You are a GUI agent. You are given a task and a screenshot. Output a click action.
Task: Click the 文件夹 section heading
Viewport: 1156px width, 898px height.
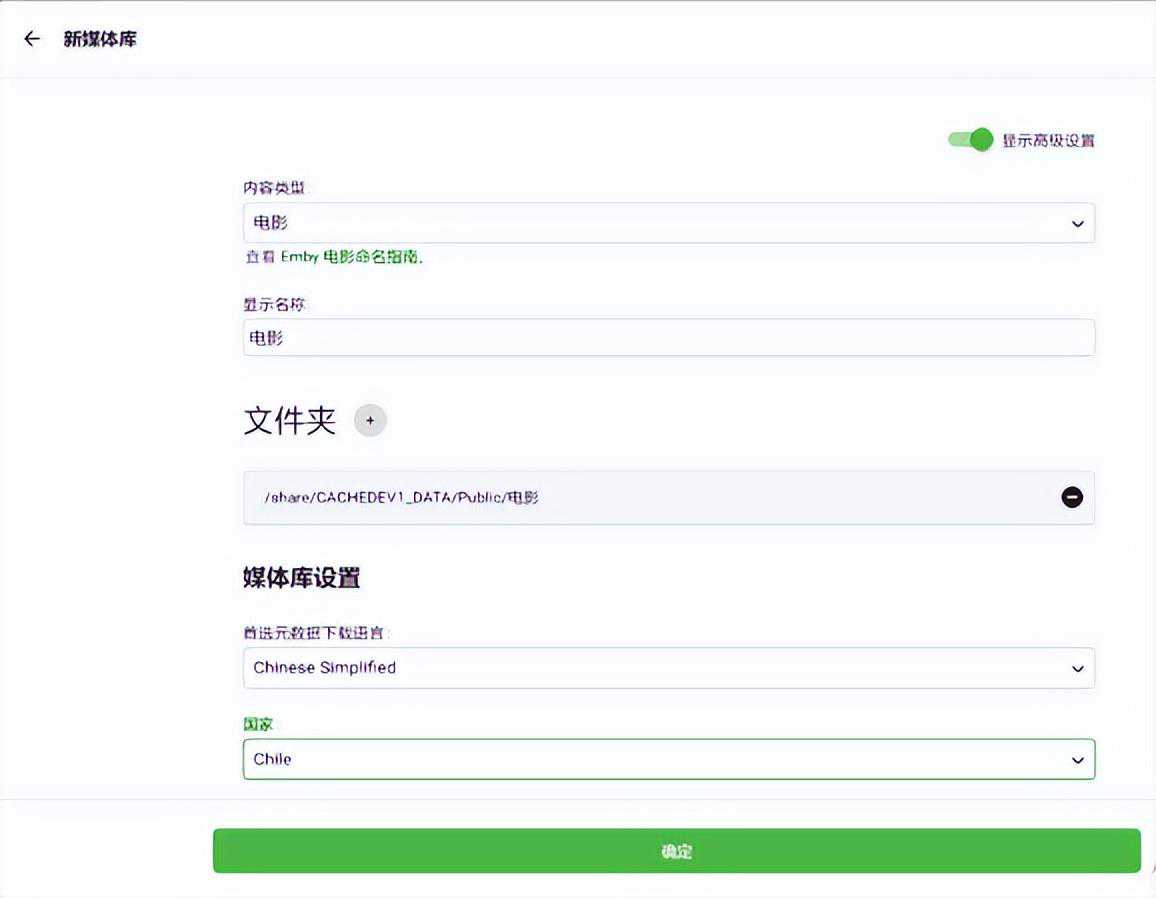click(x=289, y=421)
